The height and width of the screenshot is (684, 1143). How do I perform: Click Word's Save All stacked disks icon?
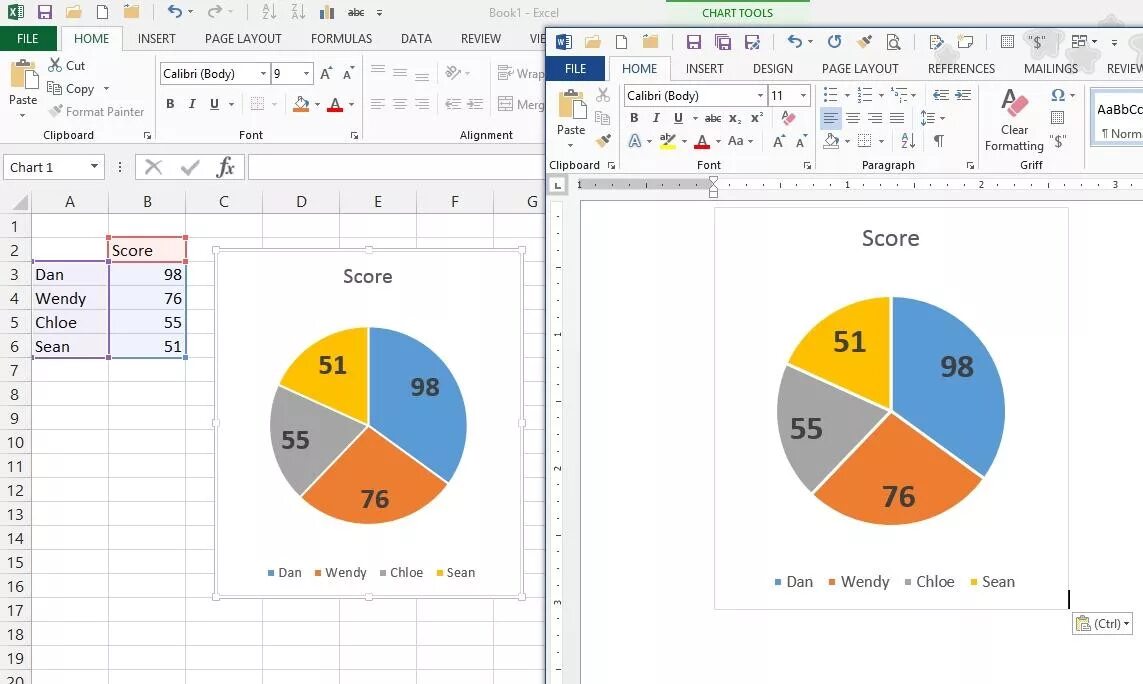(722, 42)
